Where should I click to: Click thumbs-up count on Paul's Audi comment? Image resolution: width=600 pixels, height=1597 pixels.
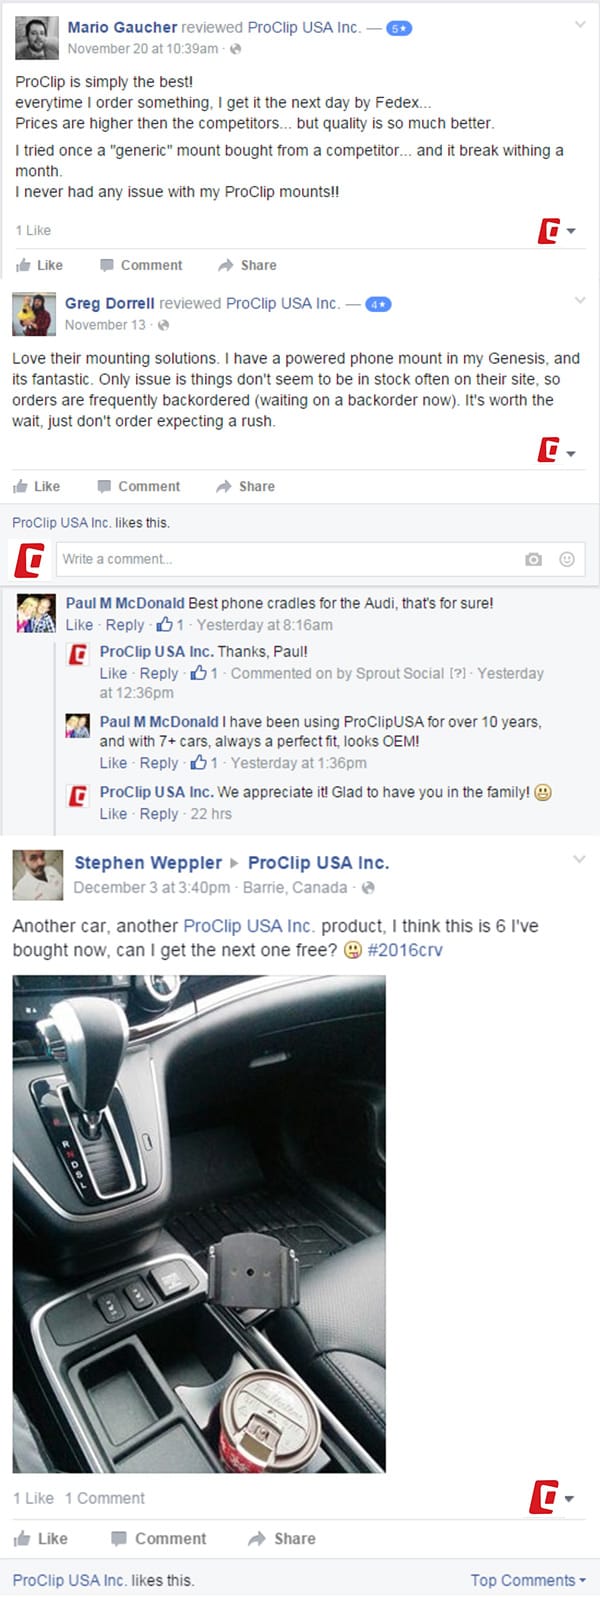click(x=169, y=625)
